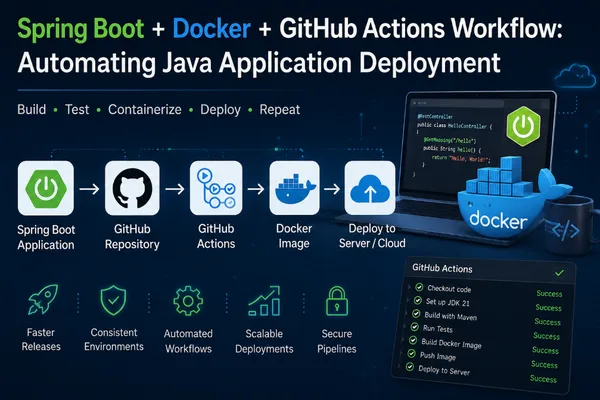
Task: Expand the Set up JDK 21 step chevron
Action: point(408,300)
